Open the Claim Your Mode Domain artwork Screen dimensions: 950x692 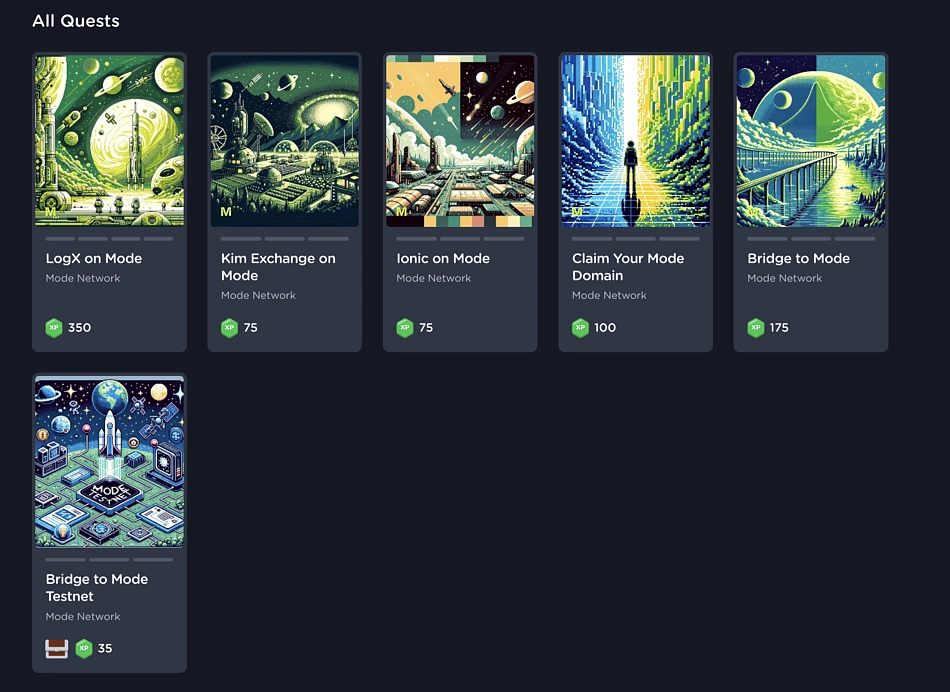[636, 141]
